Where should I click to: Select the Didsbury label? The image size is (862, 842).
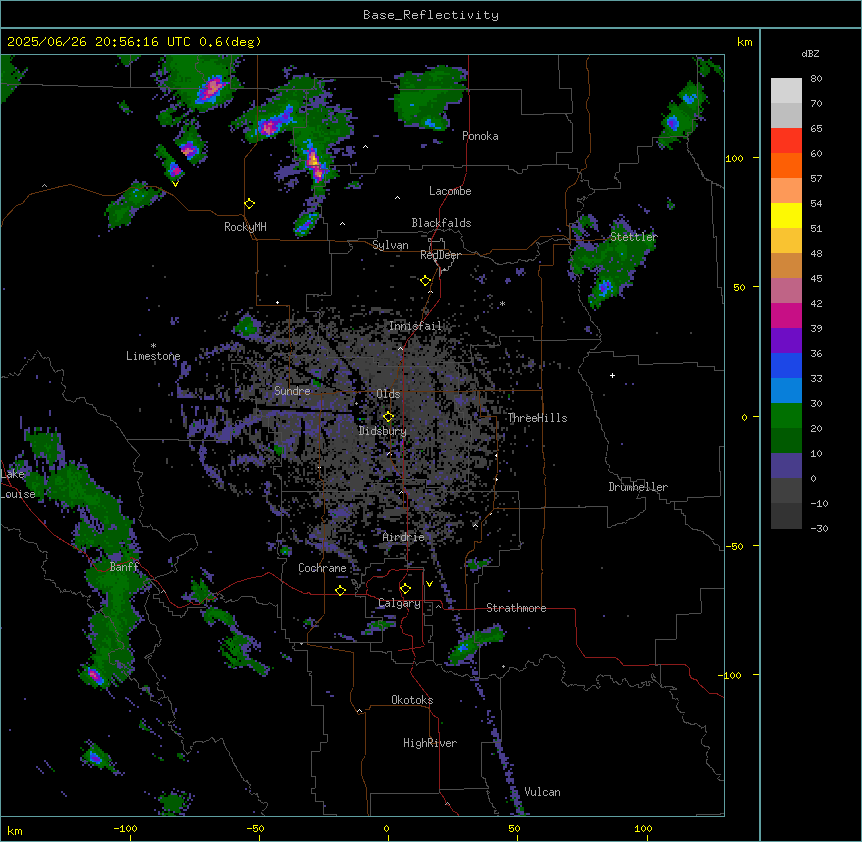tap(383, 431)
